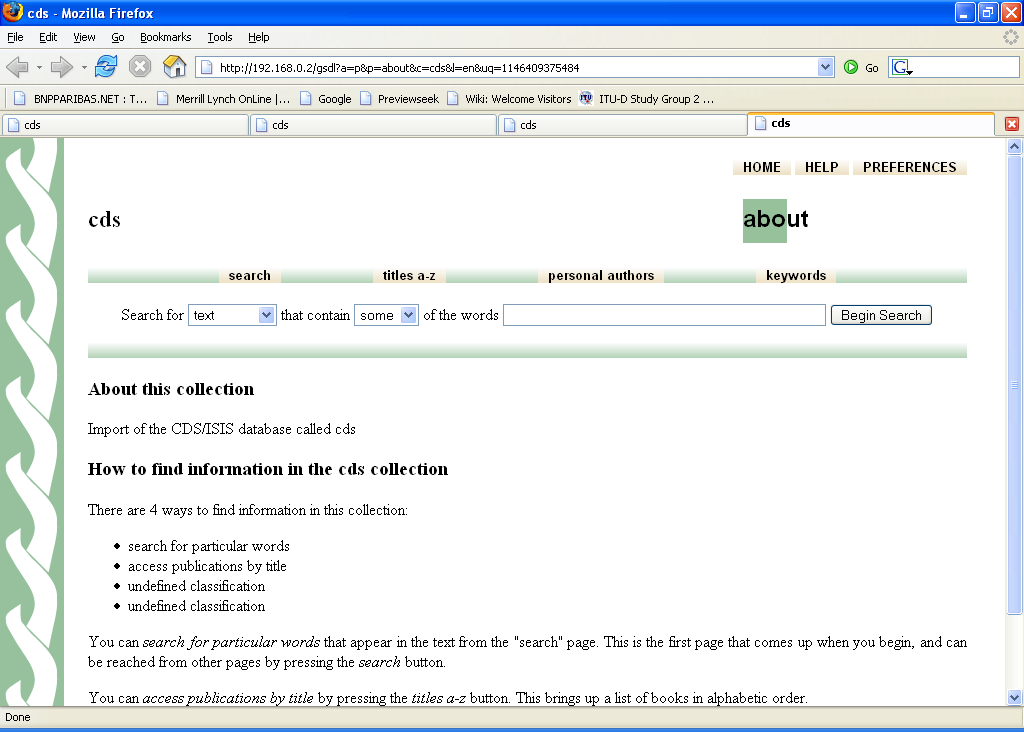The image size is (1024, 732).
Task: Open the ITU-D Study Group 2 bookmark
Action: [646, 99]
